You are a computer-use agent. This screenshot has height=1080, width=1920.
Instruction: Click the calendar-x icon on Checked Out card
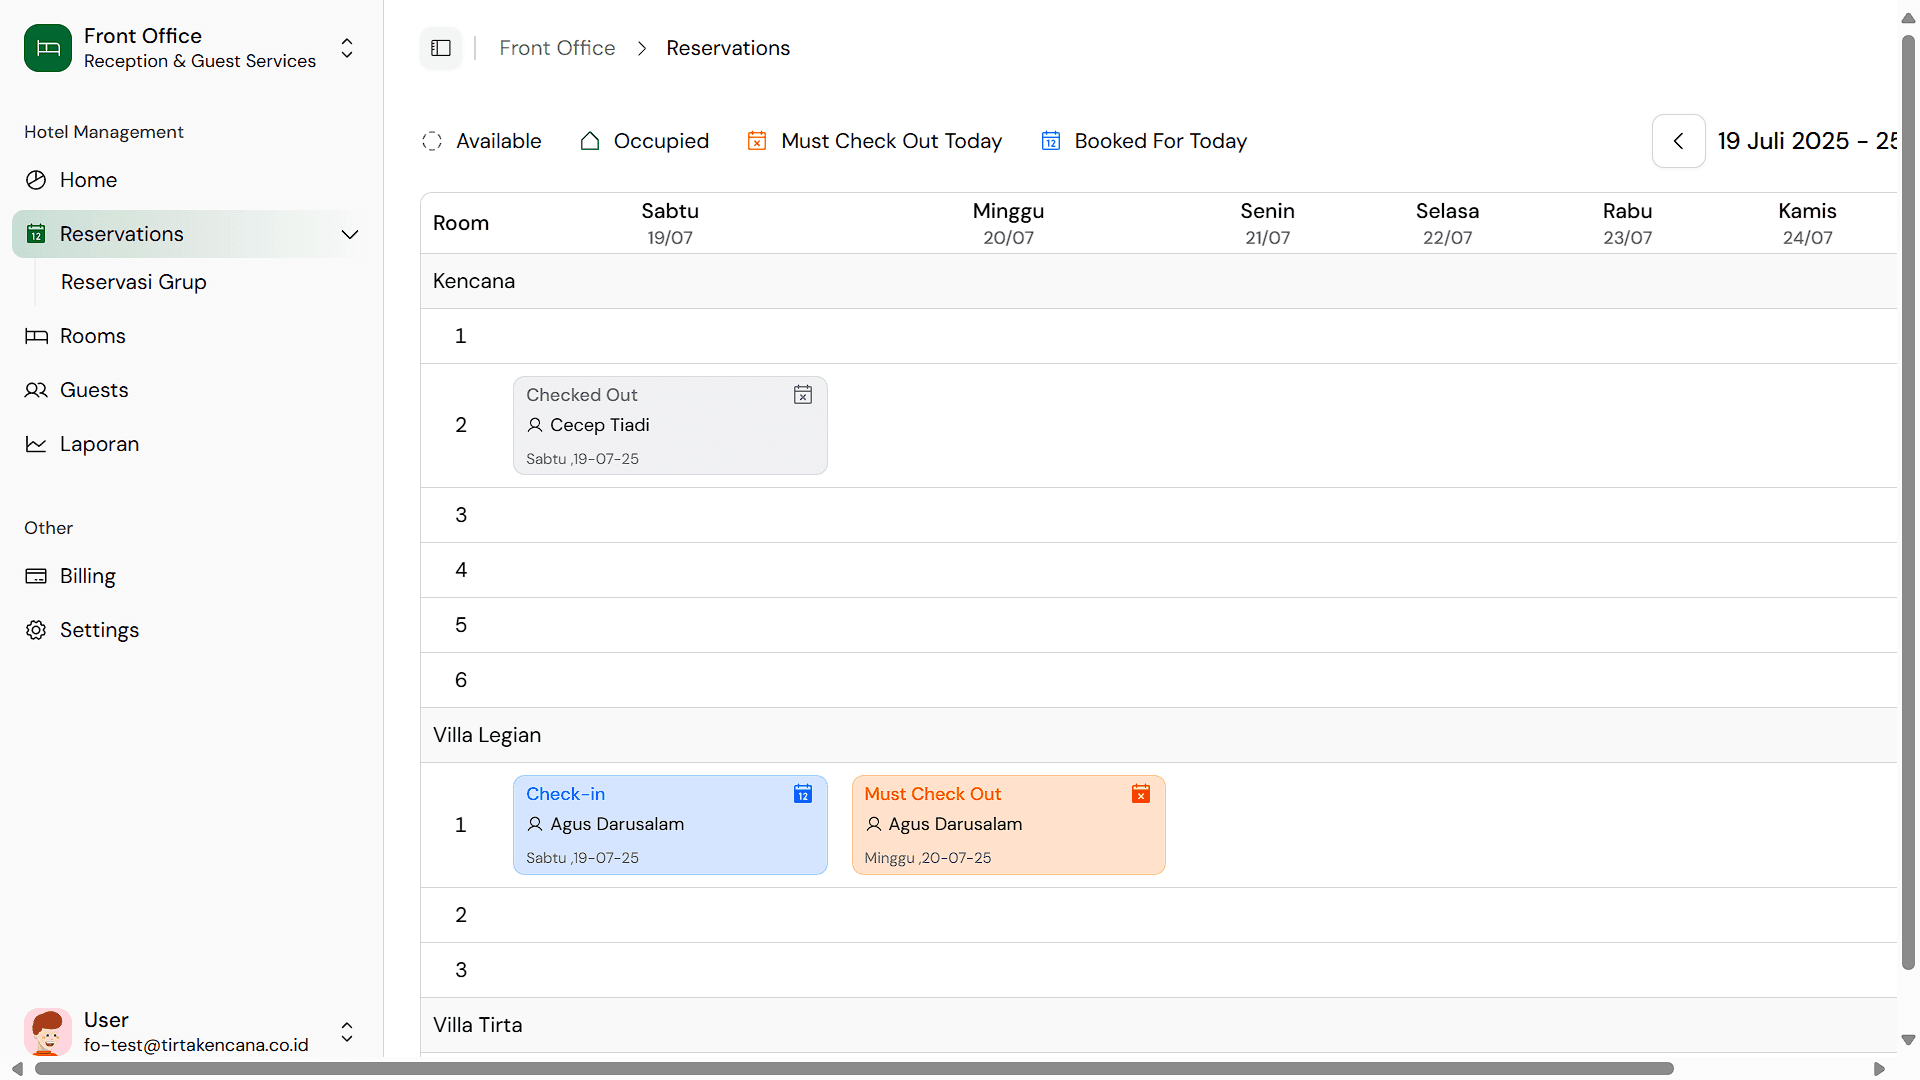click(x=803, y=395)
